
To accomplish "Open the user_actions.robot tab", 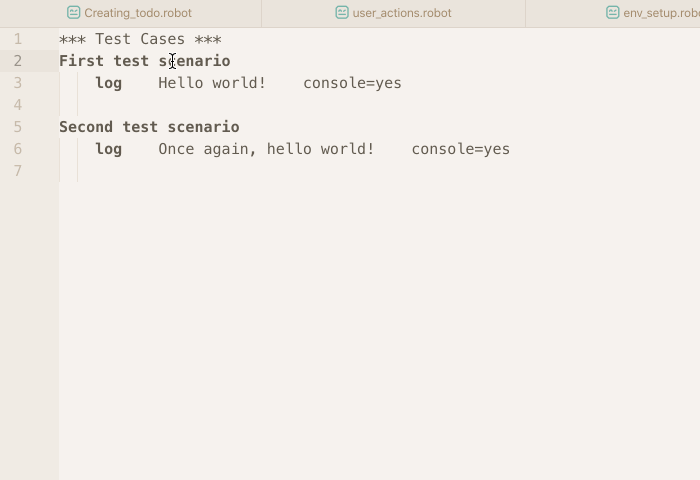I will coord(393,13).
